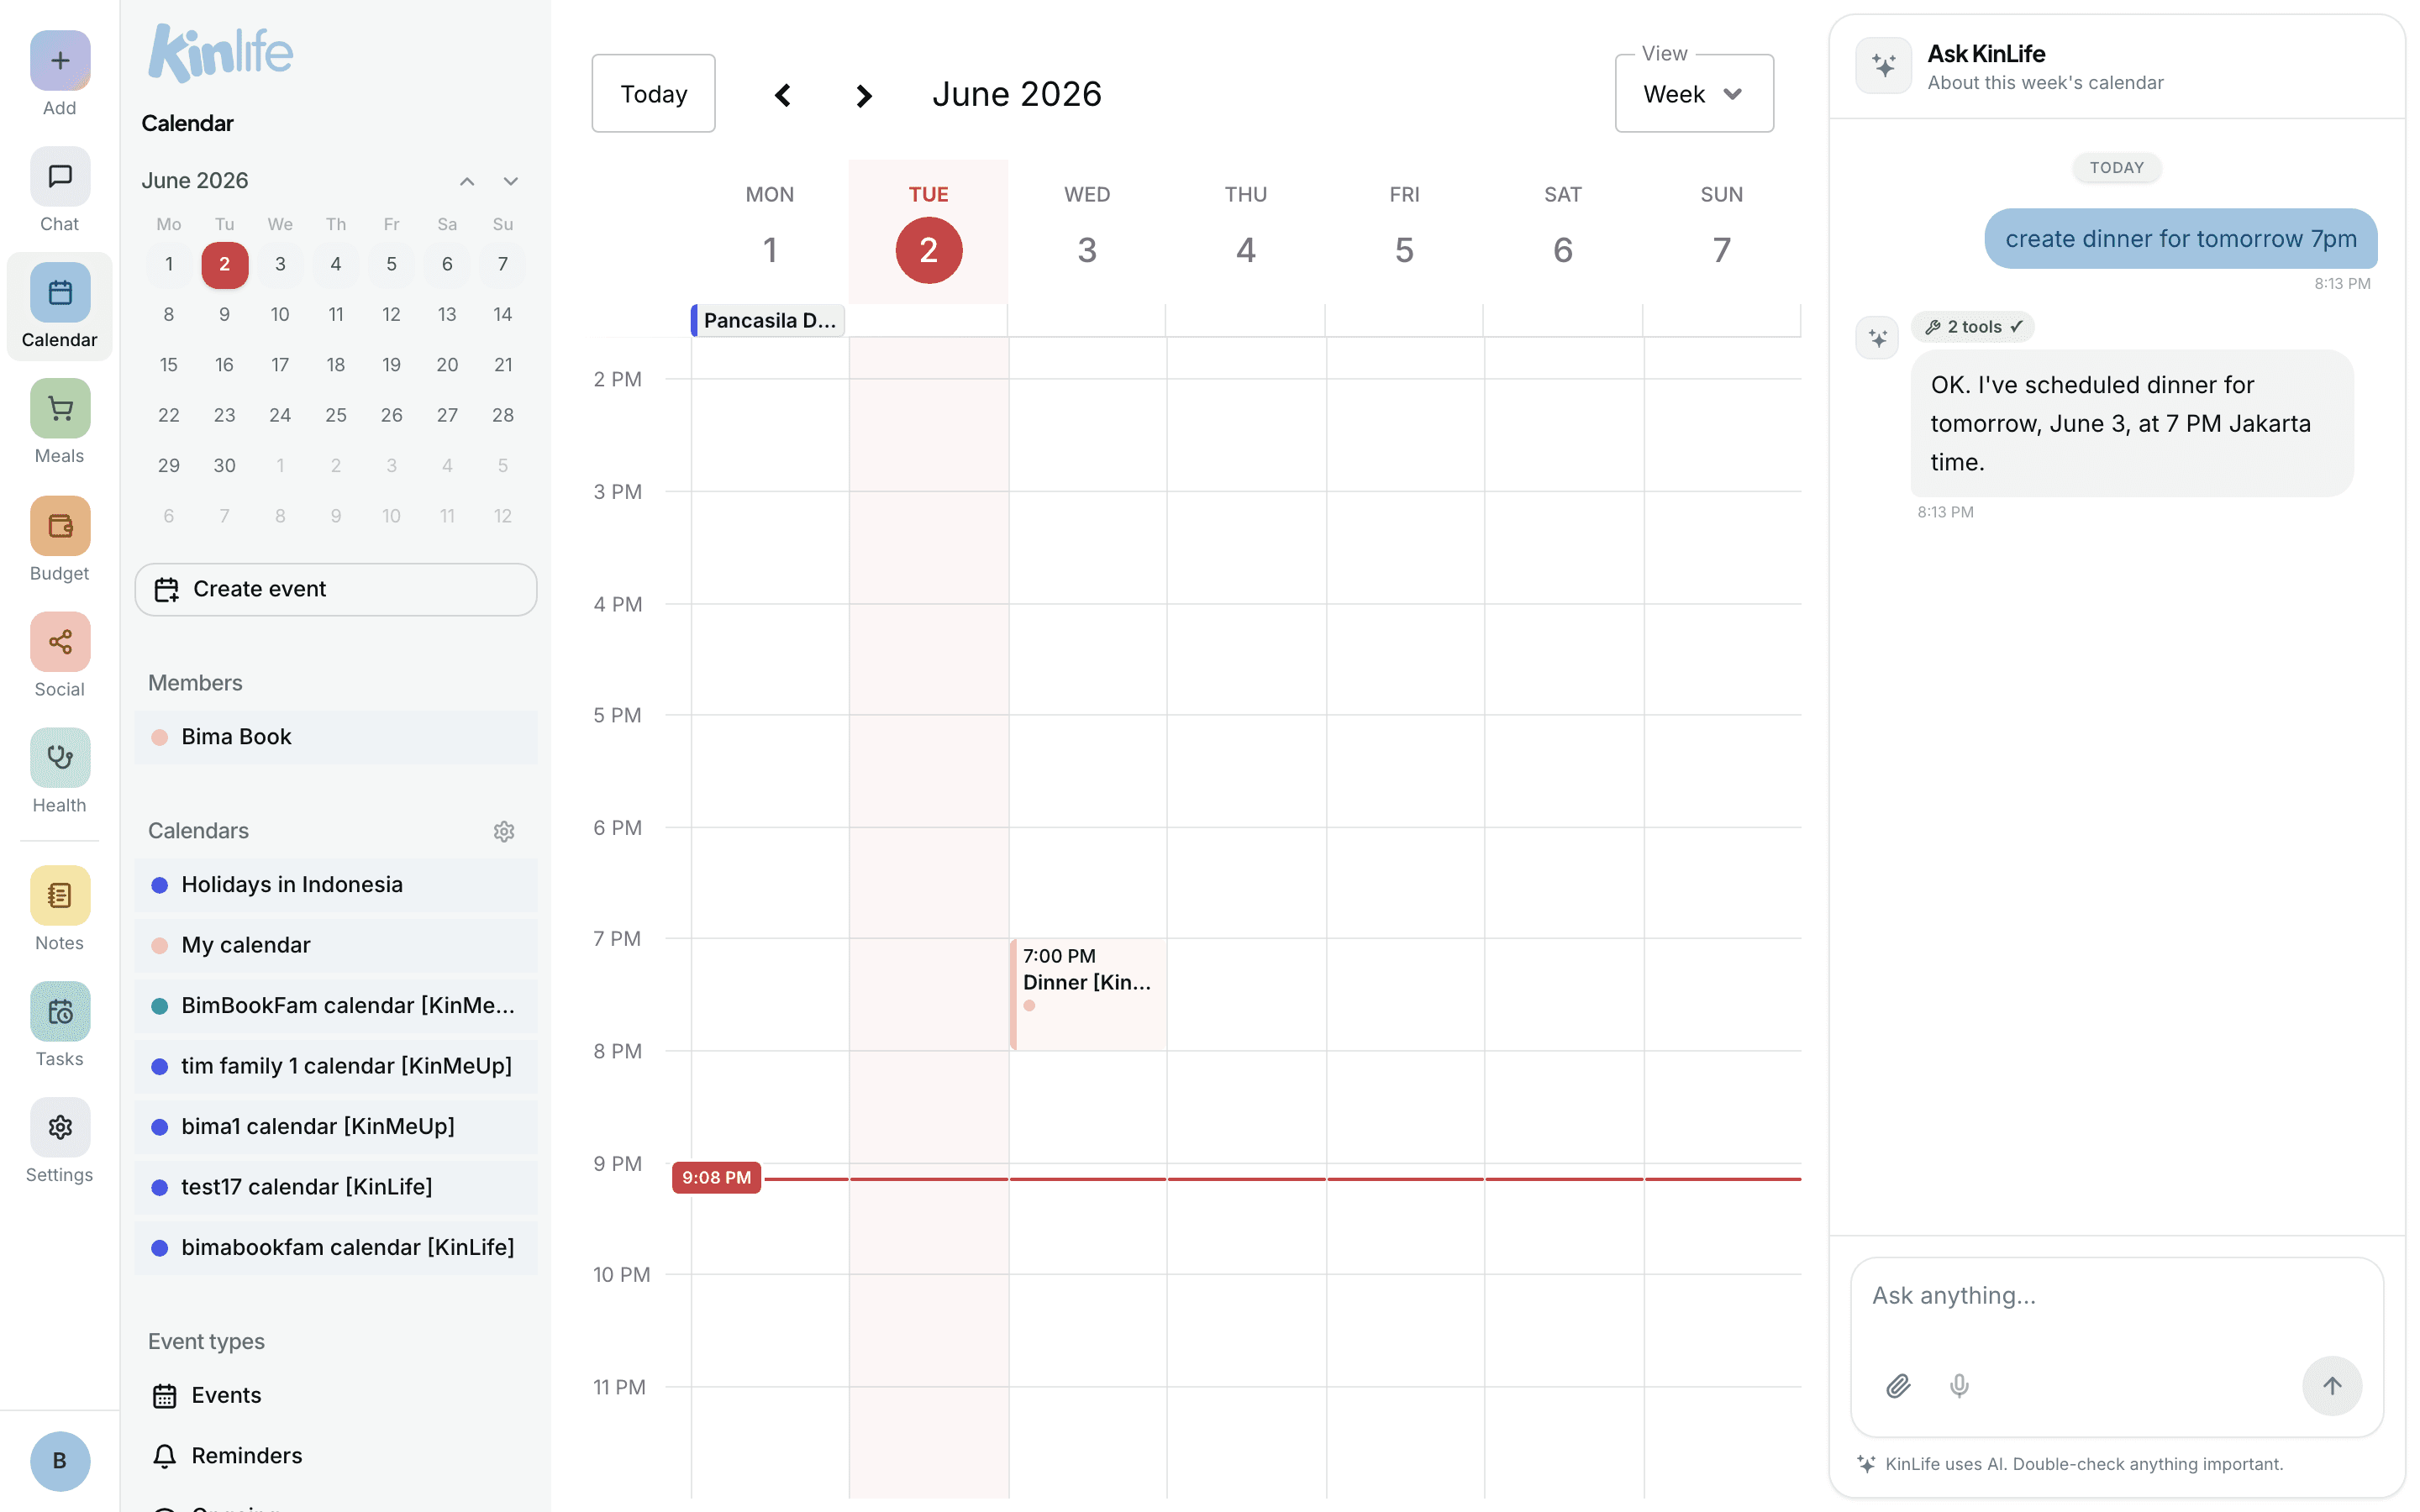
Task: Open the Chat section
Action: [x=60, y=177]
